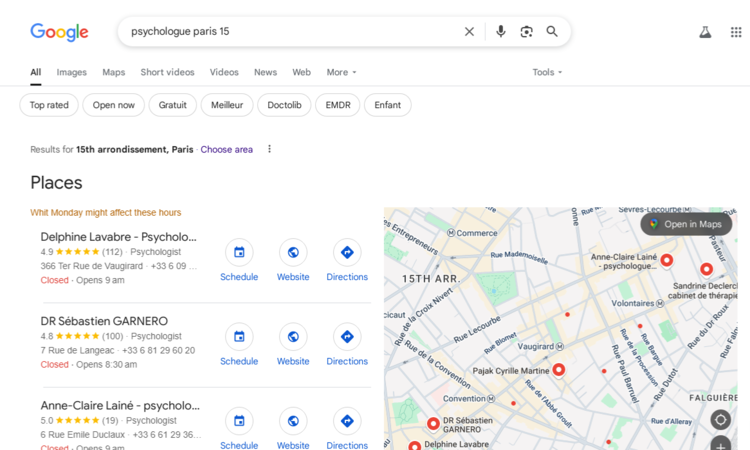750x450 pixels.
Task: Click Schedule icon for Anne-Claire Lainé
Action: click(x=239, y=421)
